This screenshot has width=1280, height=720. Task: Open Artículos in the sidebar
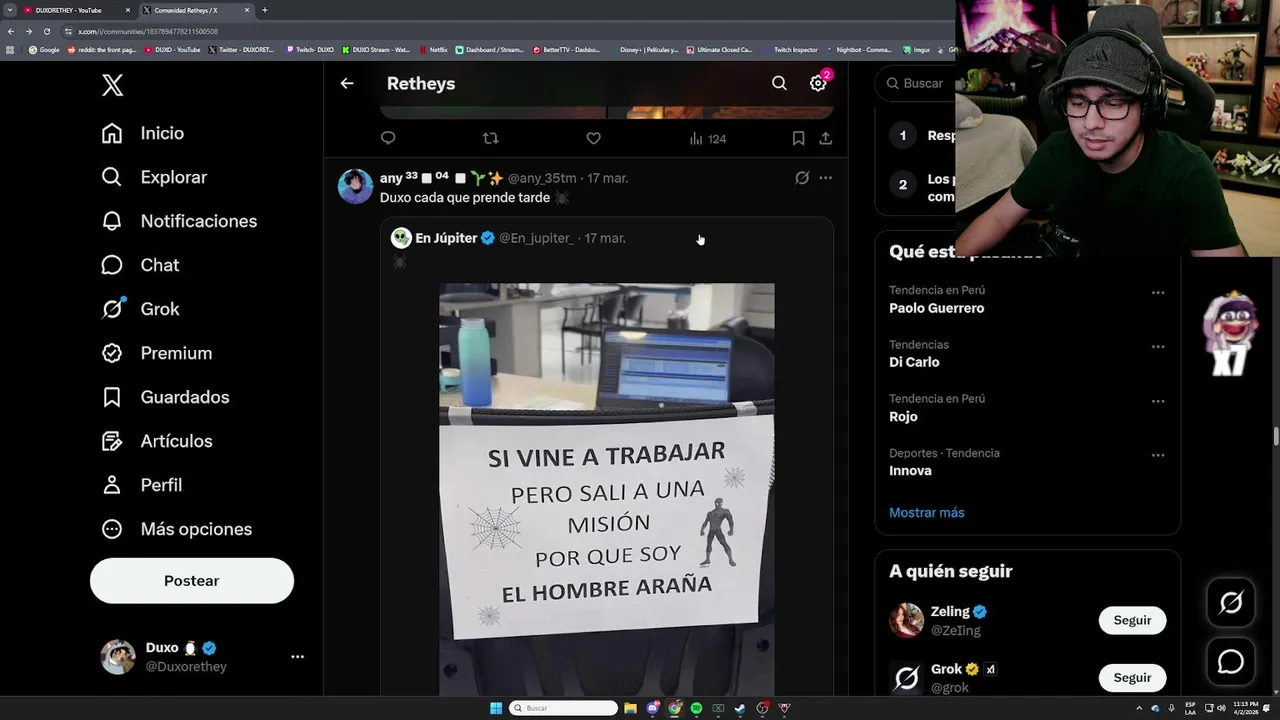pyautogui.click(x=157, y=441)
